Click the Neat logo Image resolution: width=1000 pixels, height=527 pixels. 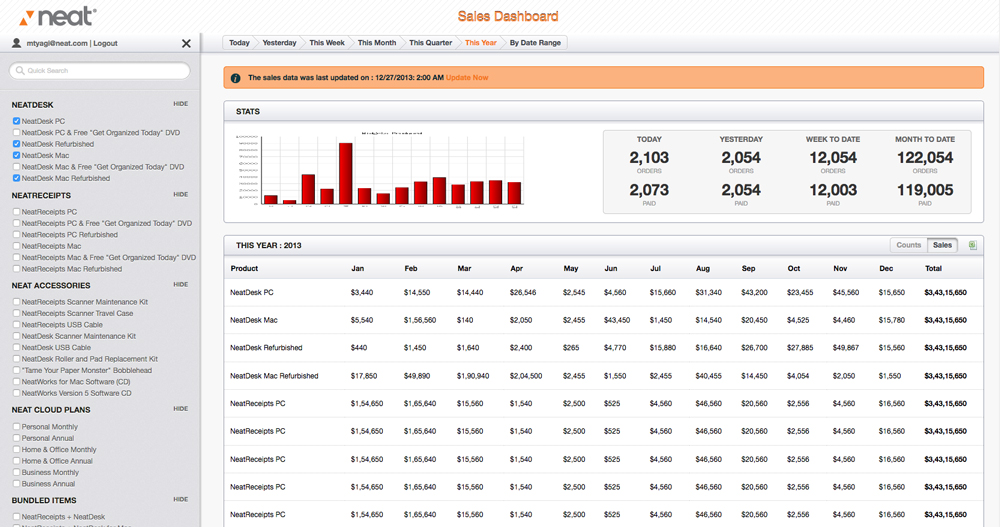pyautogui.click(x=57, y=17)
